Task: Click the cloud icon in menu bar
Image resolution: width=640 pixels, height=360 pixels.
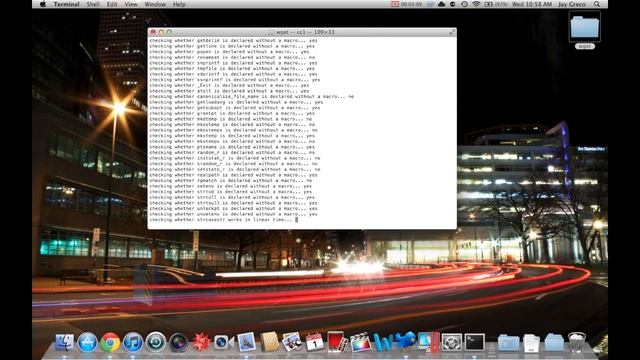Action: coord(441,4)
